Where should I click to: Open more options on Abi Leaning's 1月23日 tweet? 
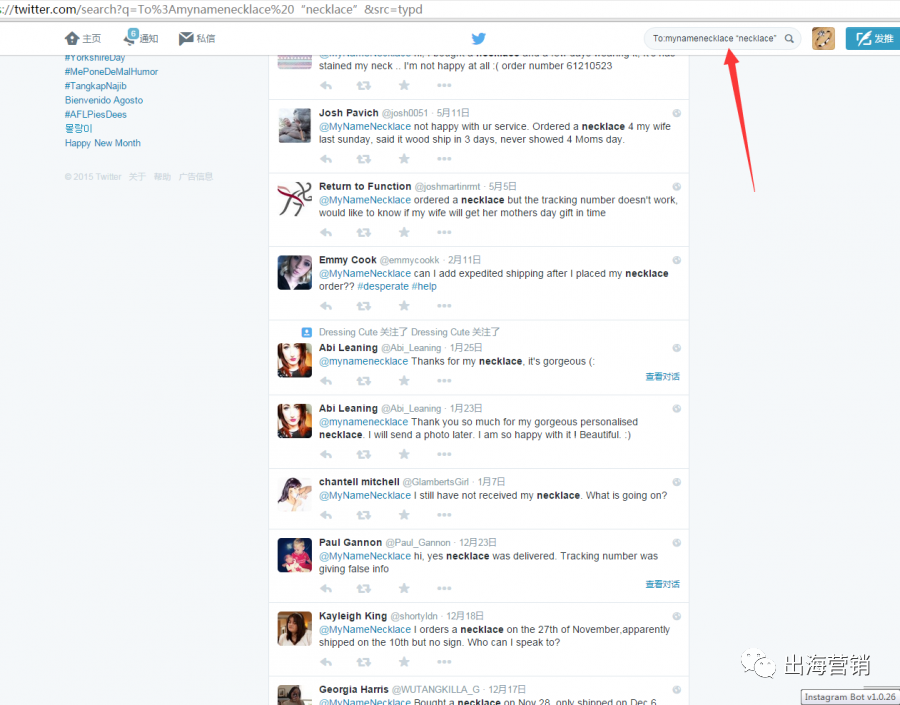tap(444, 454)
